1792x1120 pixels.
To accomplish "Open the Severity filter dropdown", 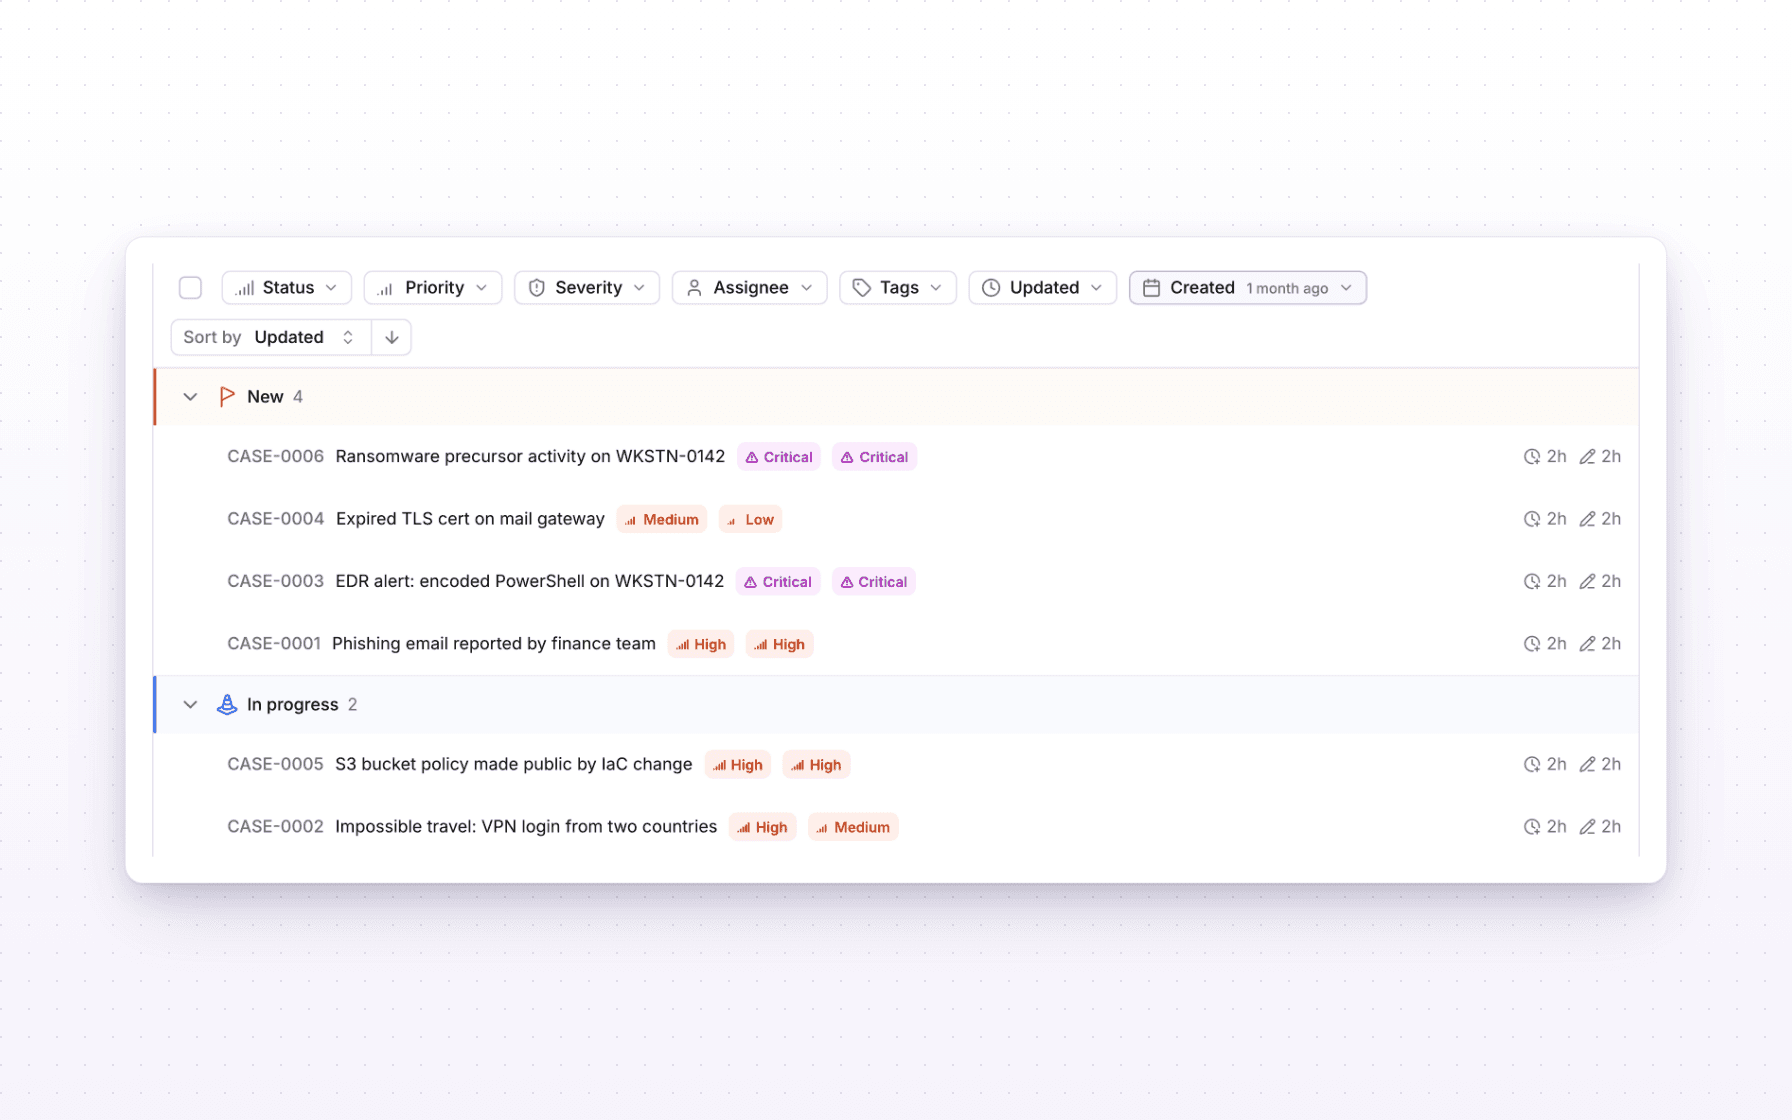I will 587,288.
